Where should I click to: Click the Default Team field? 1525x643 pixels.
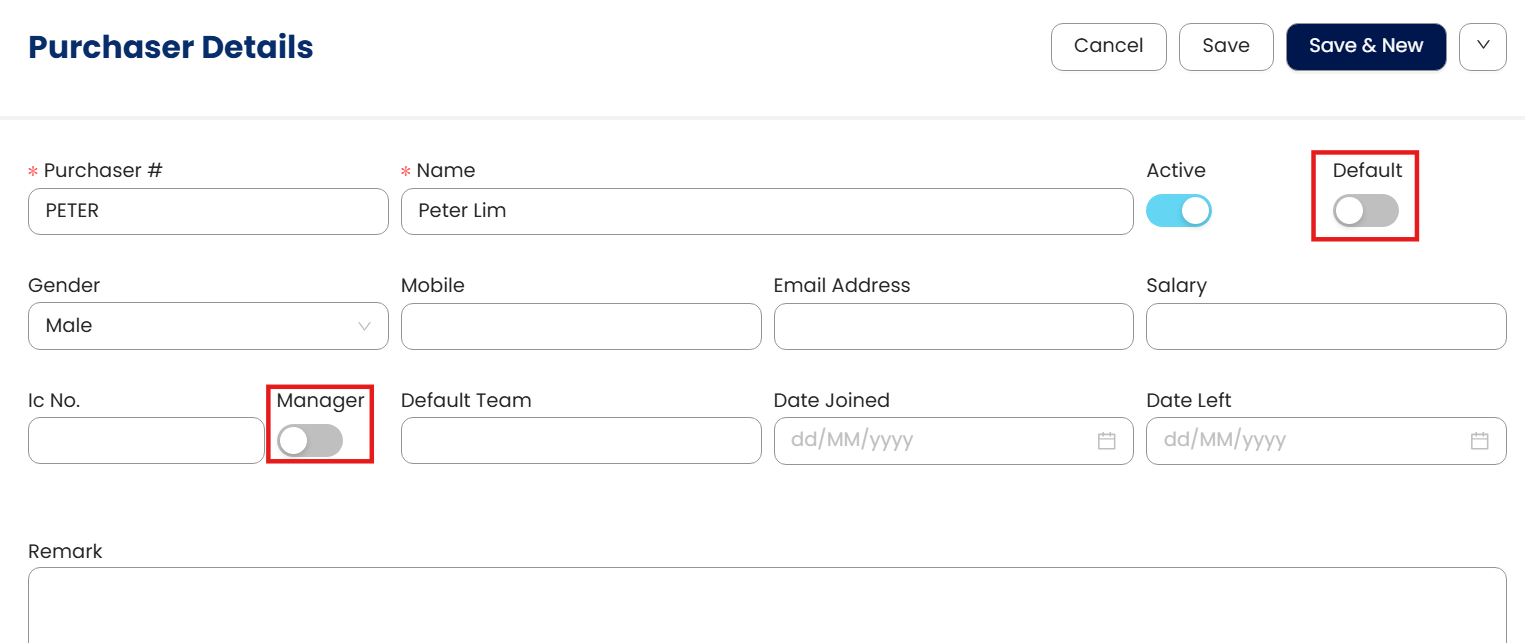(x=581, y=441)
